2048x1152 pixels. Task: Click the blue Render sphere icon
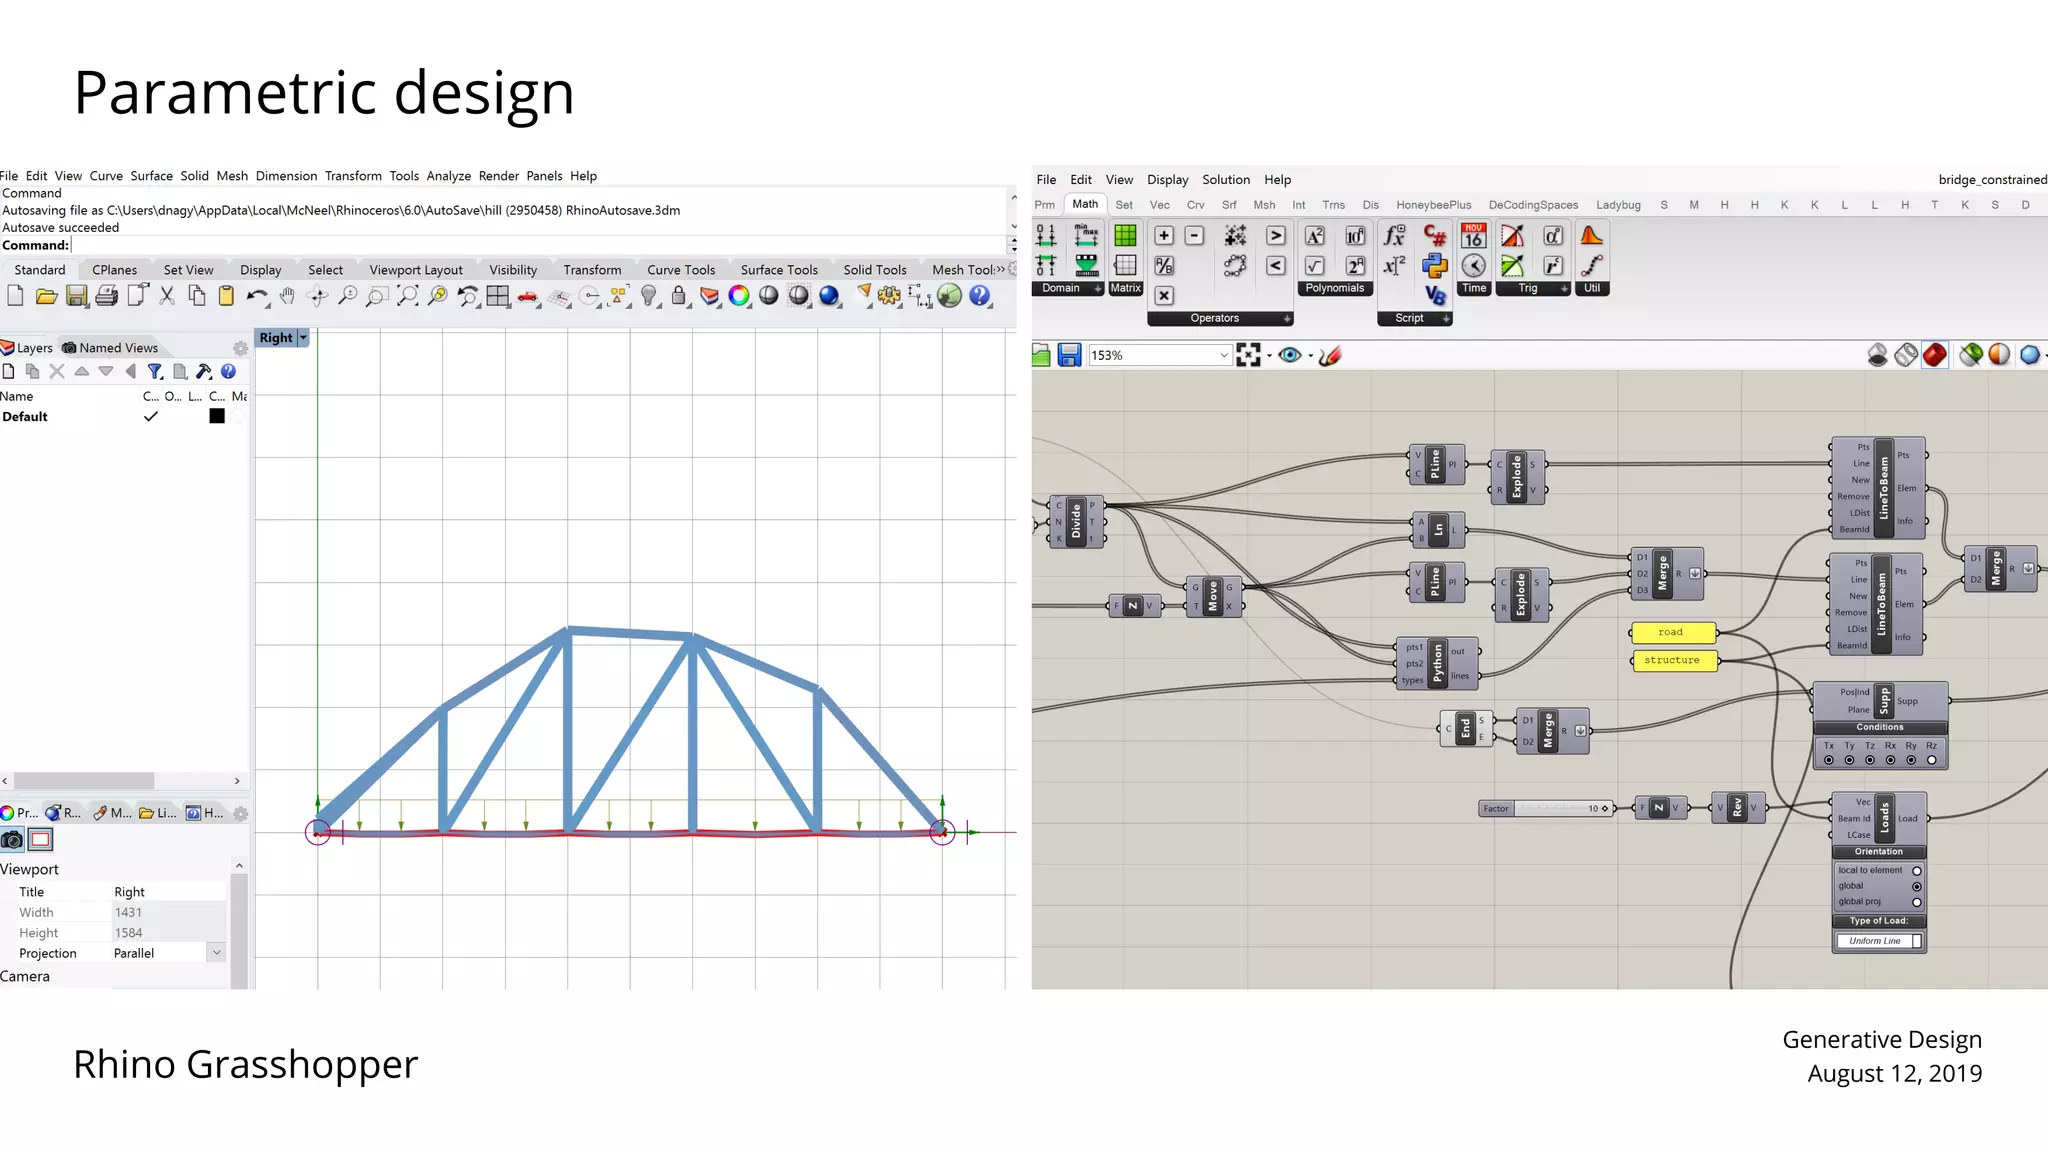pyautogui.click(x=829, y=295)
